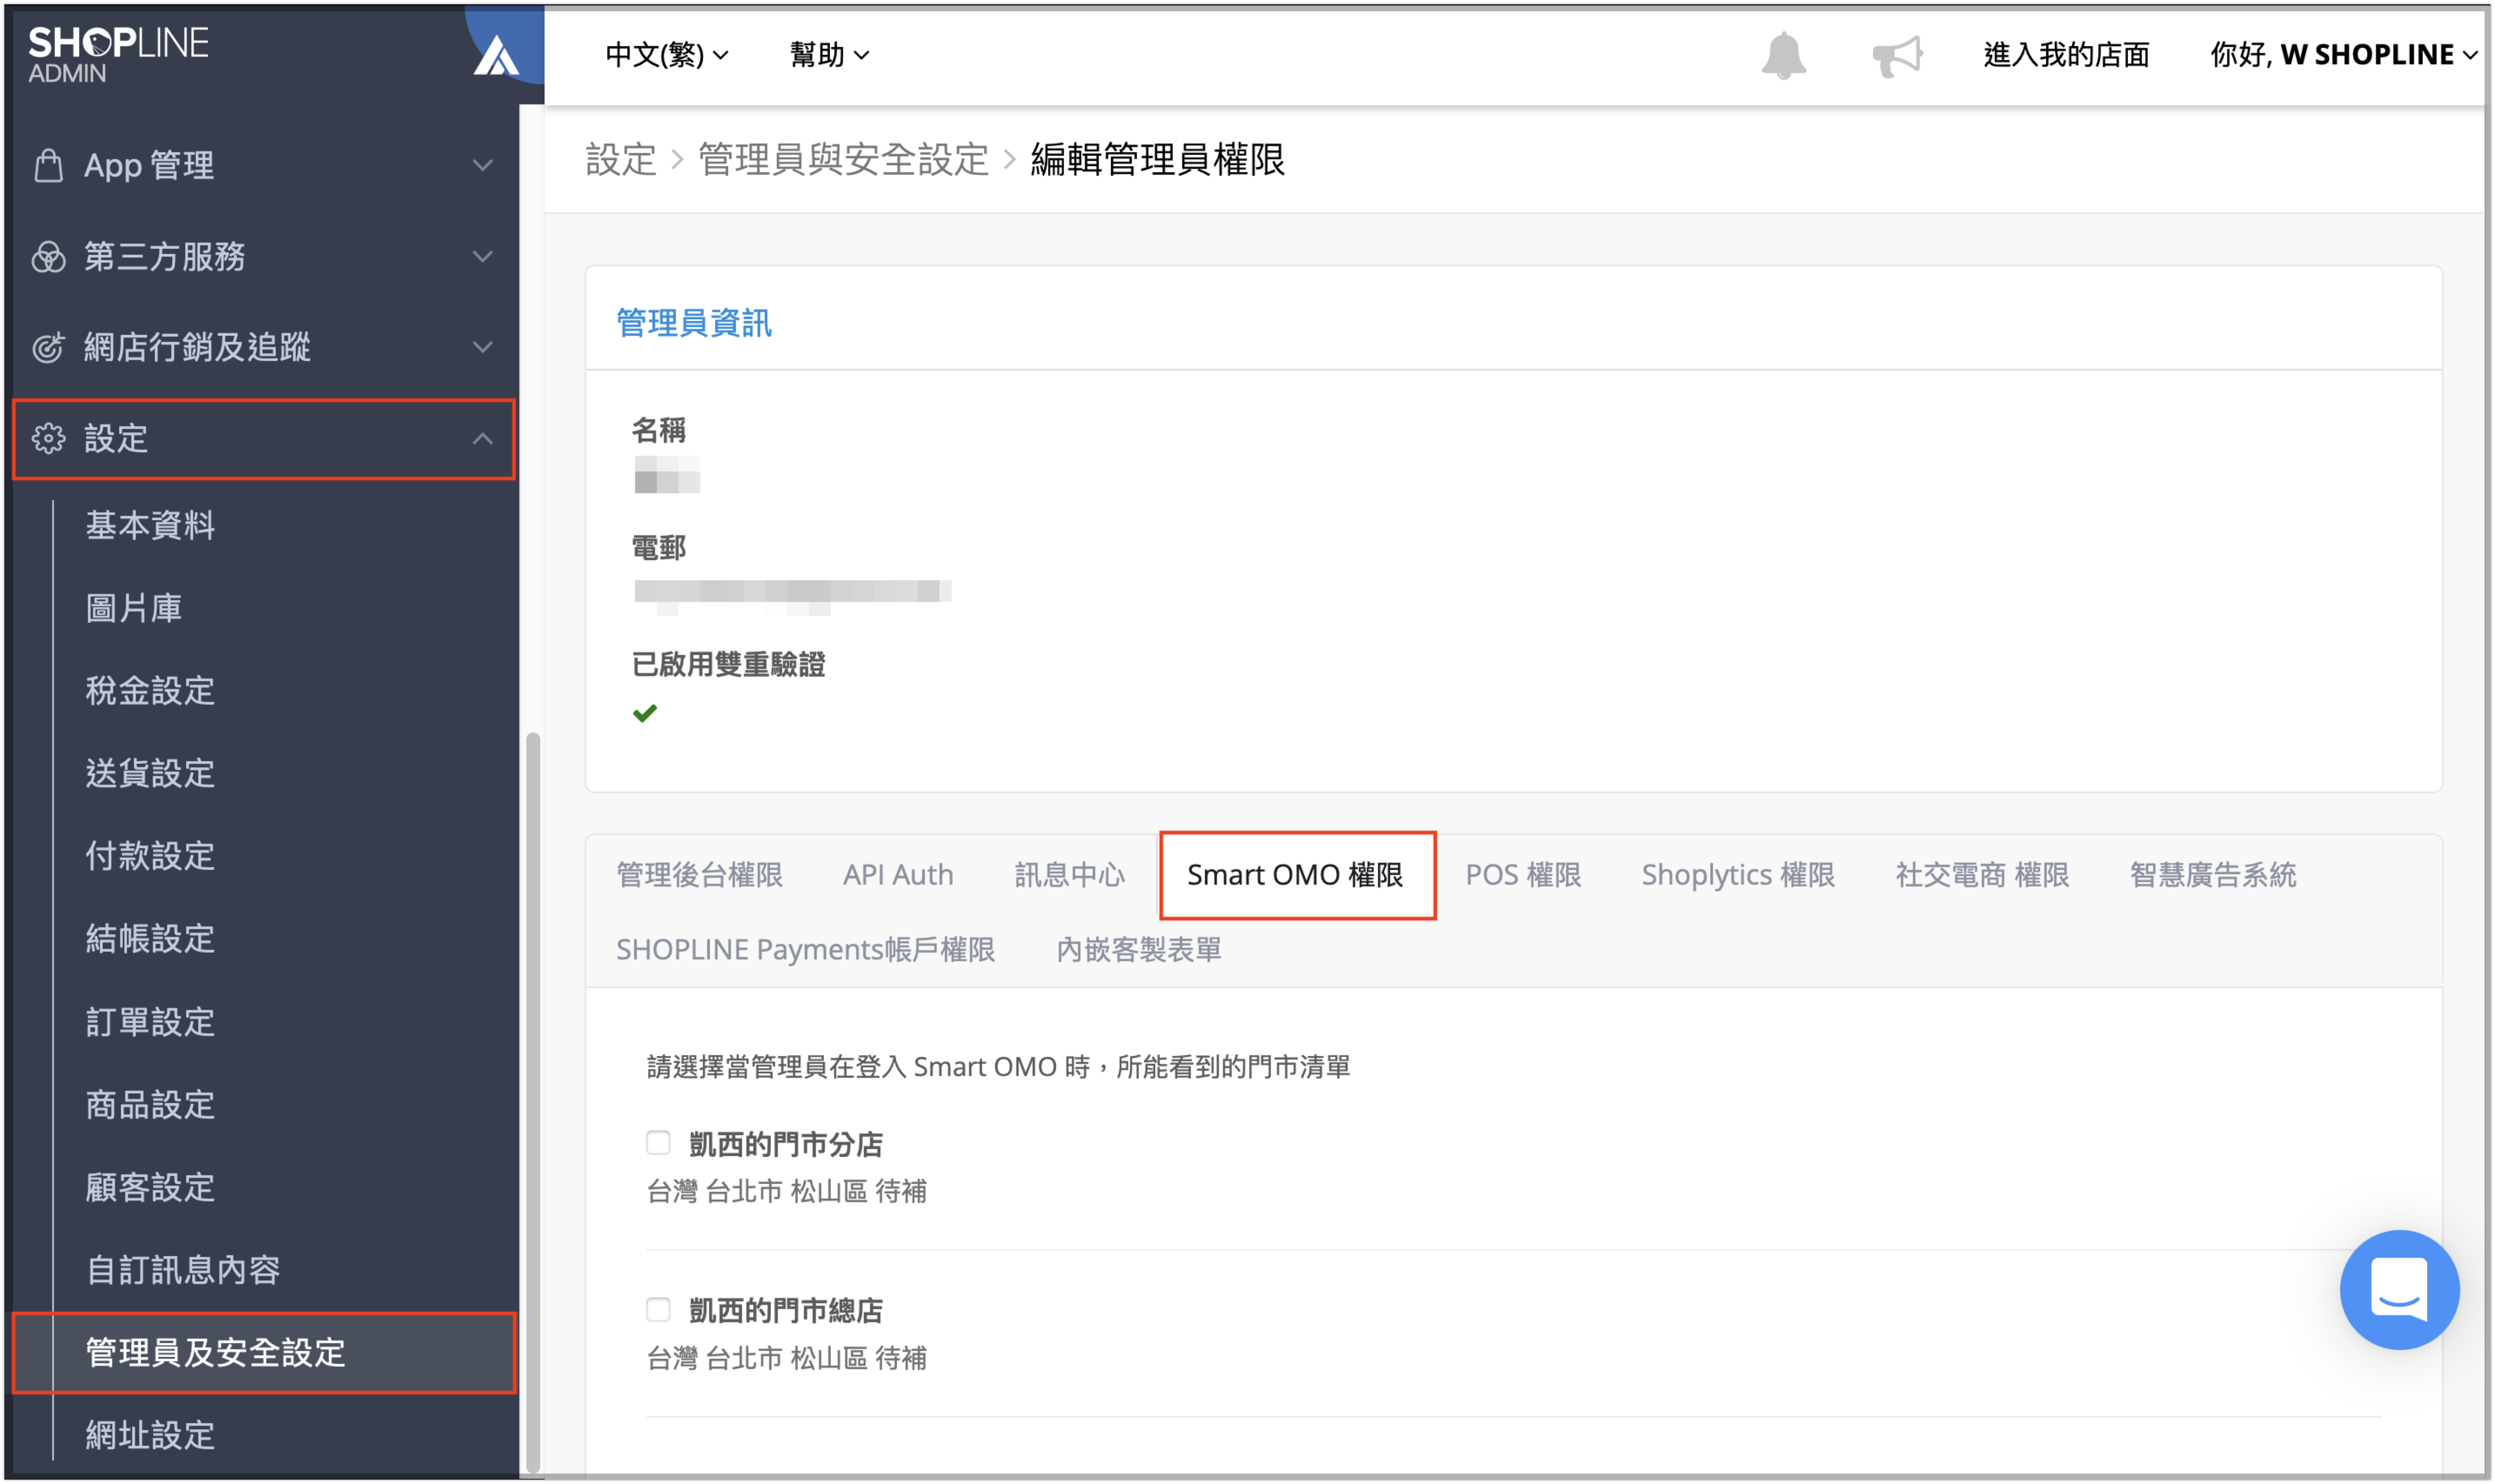Open the announcements megaphone icon

(x=1897, y=56)
